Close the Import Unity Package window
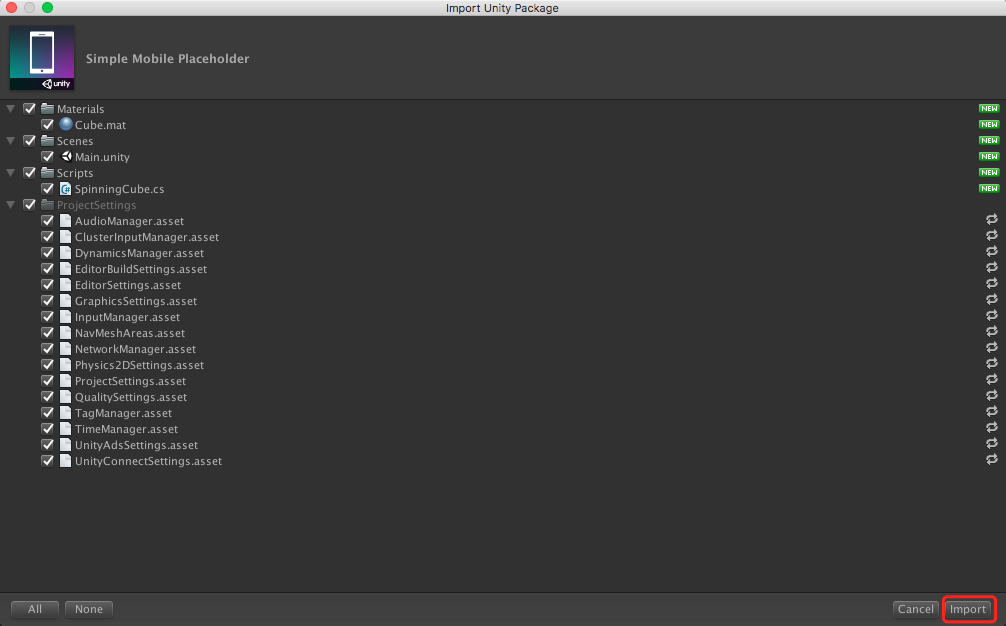Screen dimensions: 1006x626 pos(11,8)
